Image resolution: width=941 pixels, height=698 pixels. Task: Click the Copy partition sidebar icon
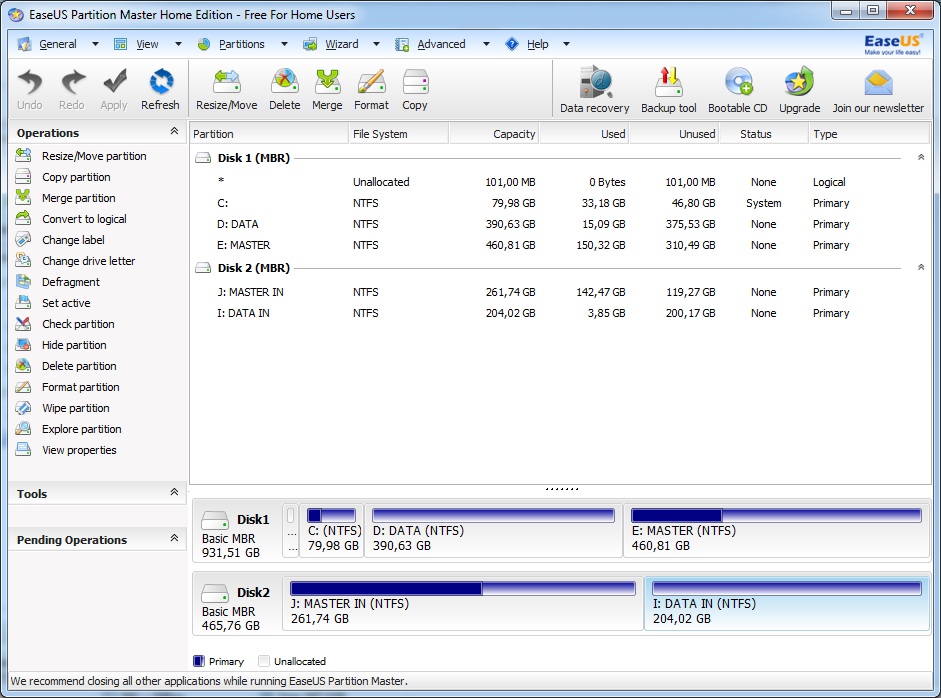point(23,176)
